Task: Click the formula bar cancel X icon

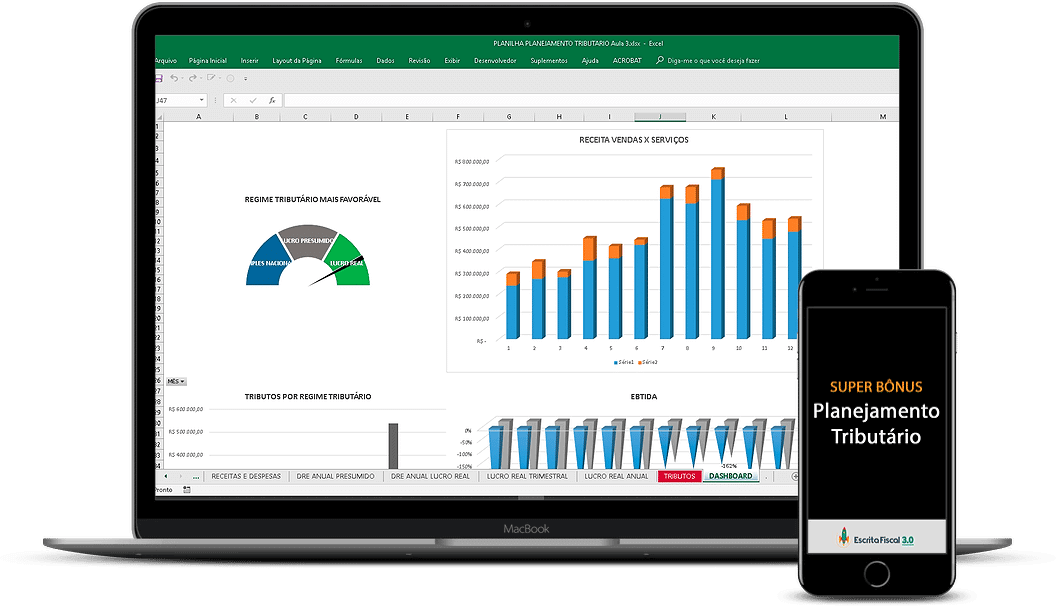Action: pos(233,100)
